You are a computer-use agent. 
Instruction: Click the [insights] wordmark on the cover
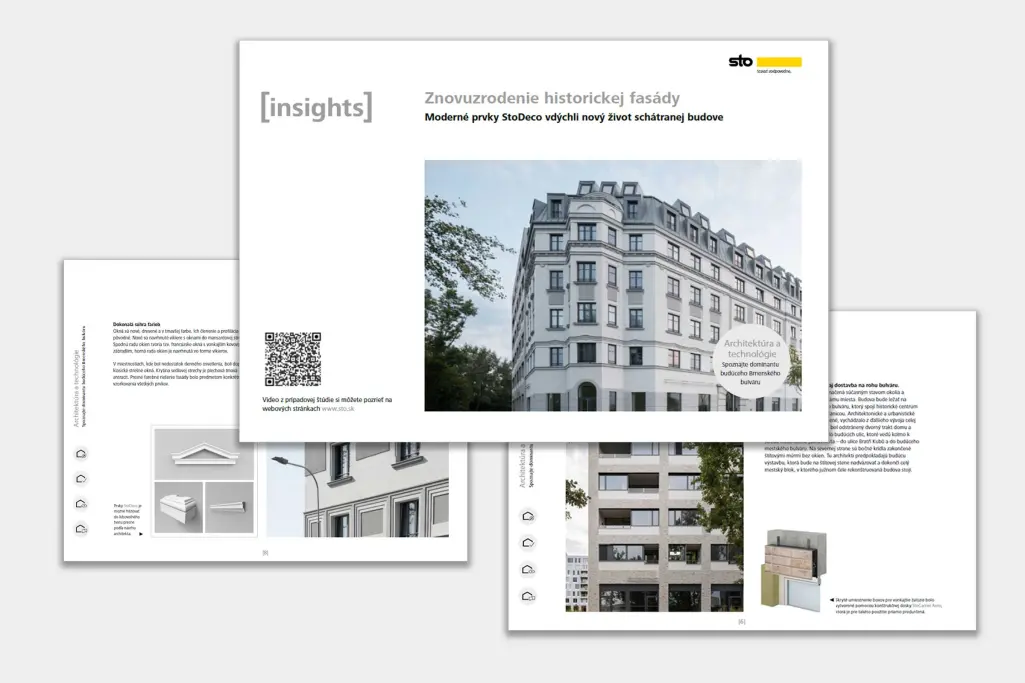(316, 106)
